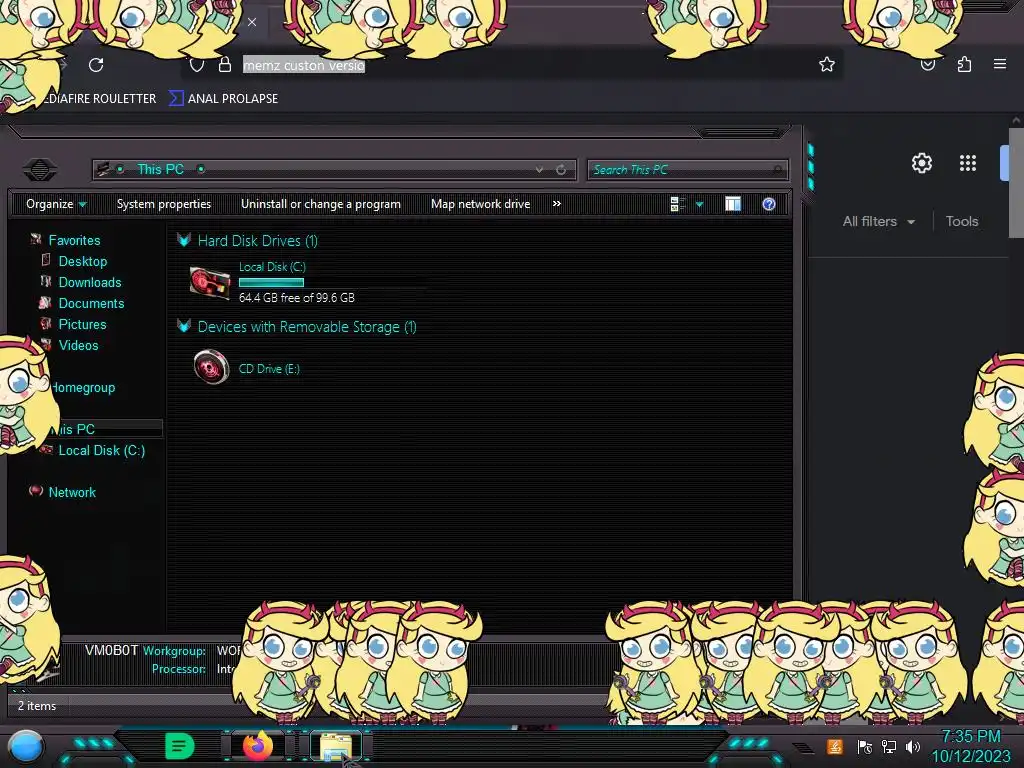1024x768 pixels.
Task: Focus the Search This PC field
Action: 688,170
